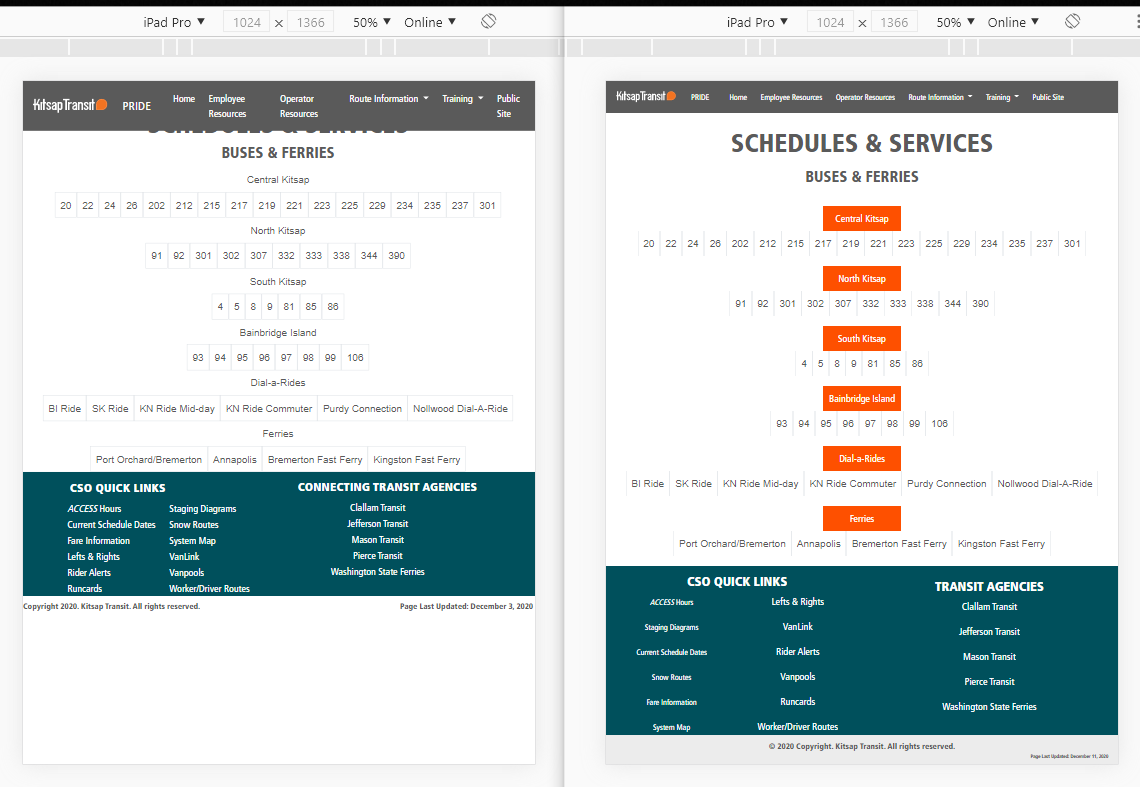Select Purdy Connection on the left page
Viewport: 1140px width, 787px height.
pyautogui.click(x=363, y=408)
